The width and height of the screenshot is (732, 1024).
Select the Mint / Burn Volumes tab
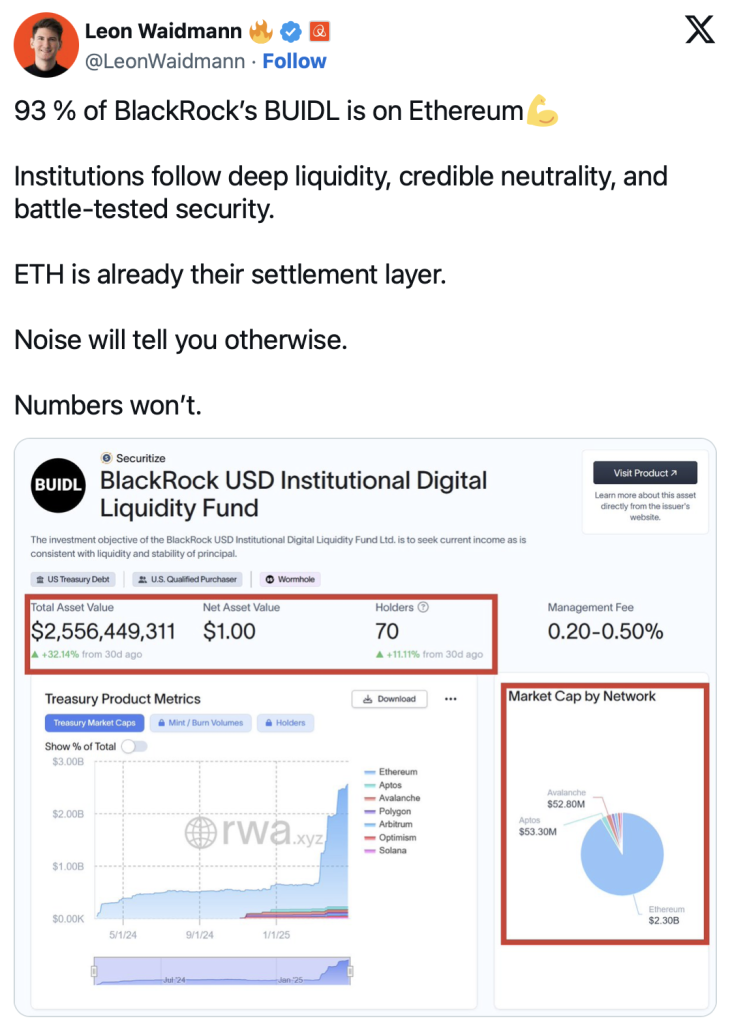(x=200, y=723)
